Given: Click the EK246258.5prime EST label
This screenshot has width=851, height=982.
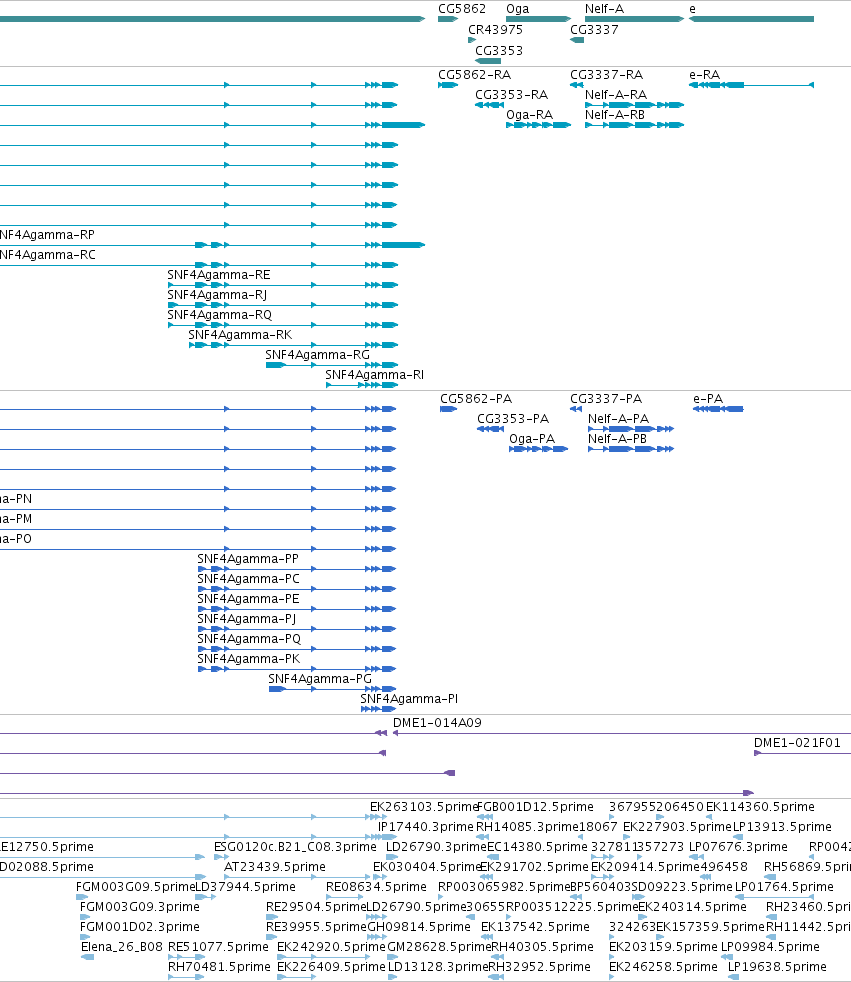Looking at the screenshot, I should (663, 968).
